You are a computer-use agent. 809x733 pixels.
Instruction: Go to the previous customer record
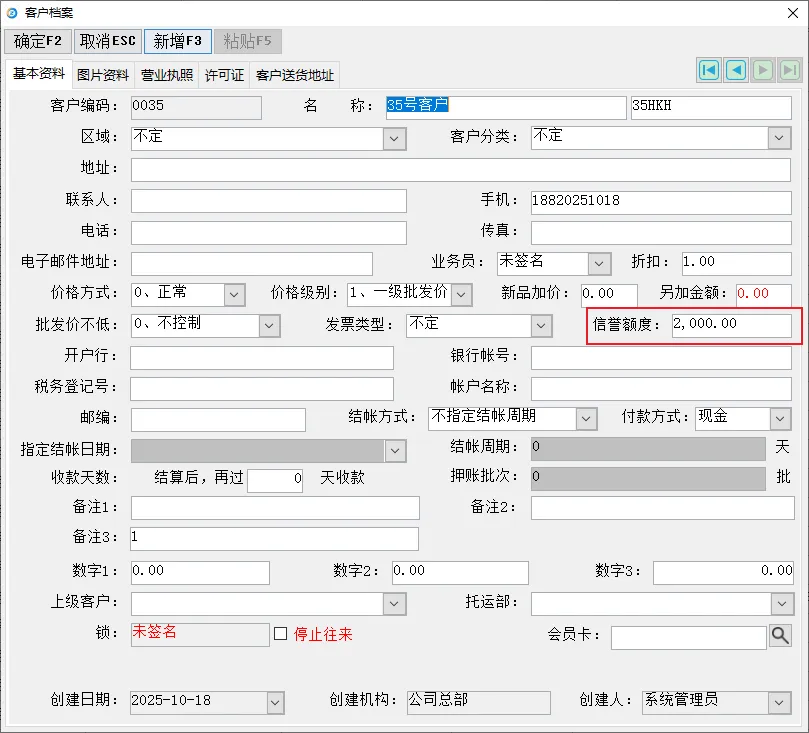click(736, 70)
